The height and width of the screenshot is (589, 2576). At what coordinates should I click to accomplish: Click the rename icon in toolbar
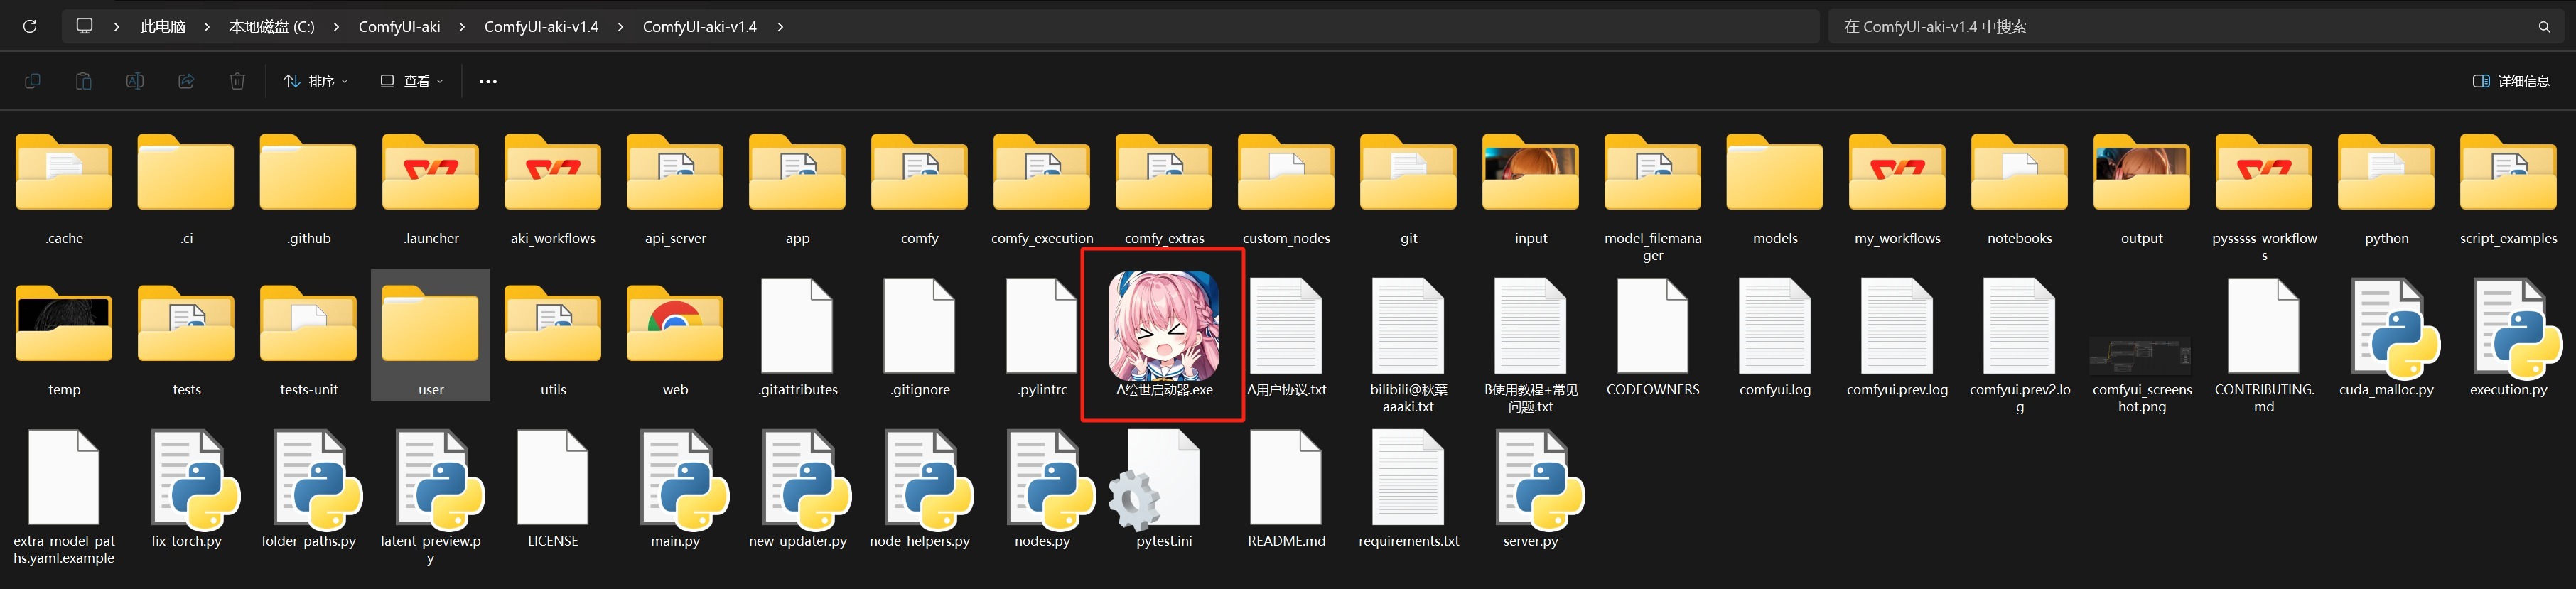pos(135,81)
